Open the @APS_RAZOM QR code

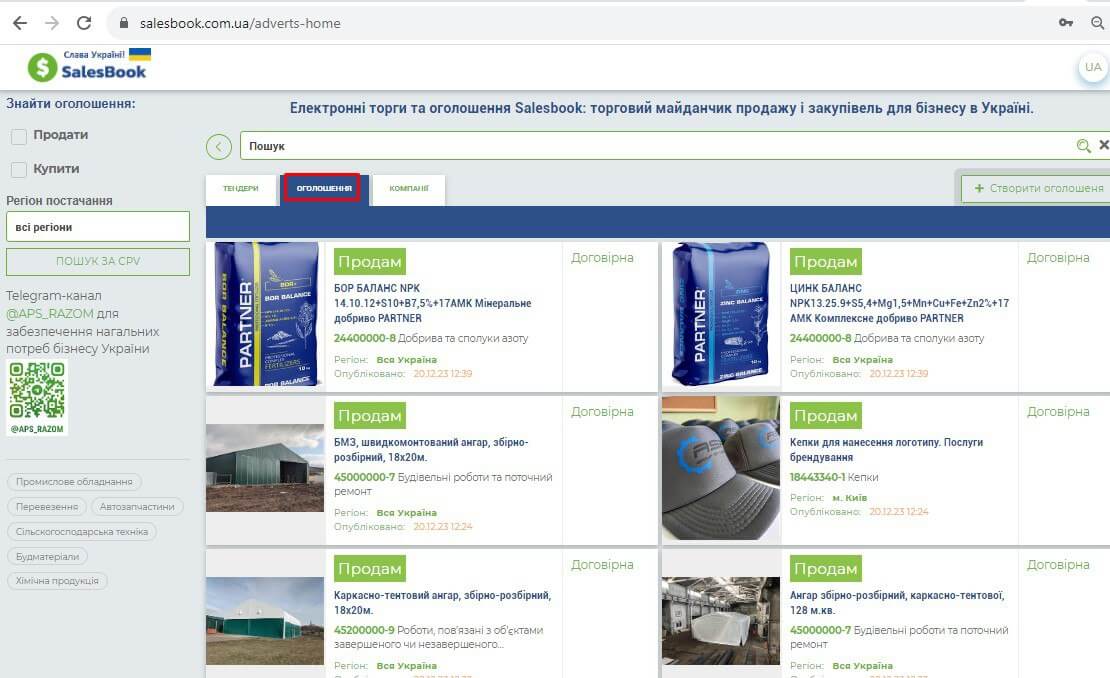[x=37, y=397]
